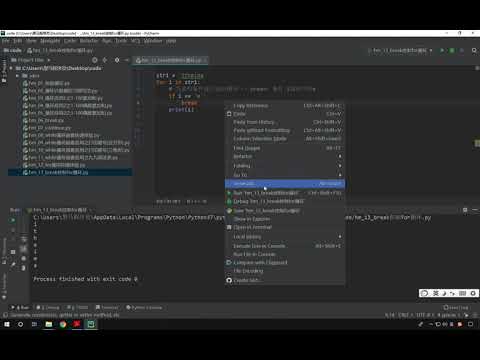Switch to PyCharm taskbar icon

click(91, 324)
